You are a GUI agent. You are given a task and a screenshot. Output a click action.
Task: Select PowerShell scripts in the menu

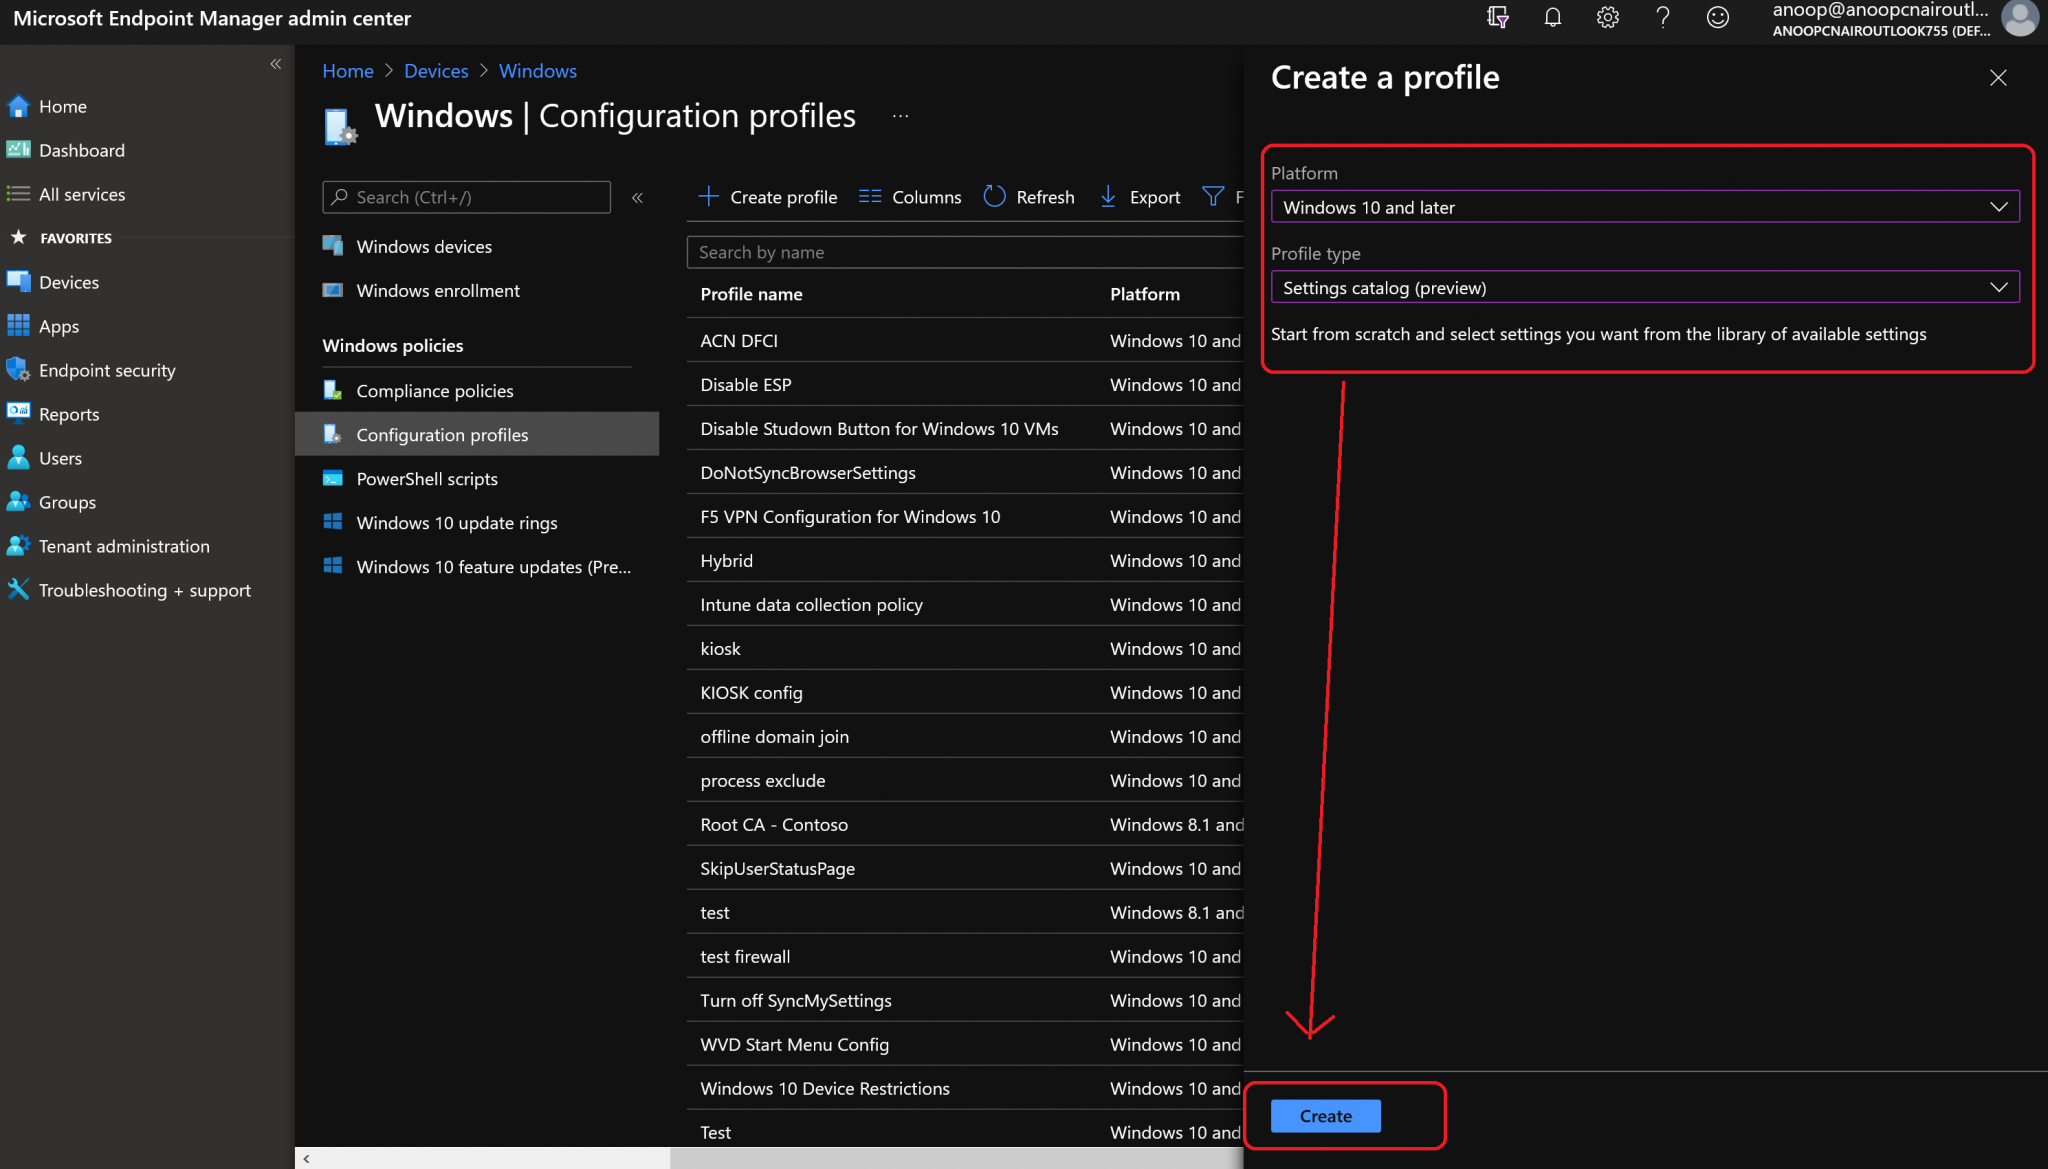tap(427, 479)
